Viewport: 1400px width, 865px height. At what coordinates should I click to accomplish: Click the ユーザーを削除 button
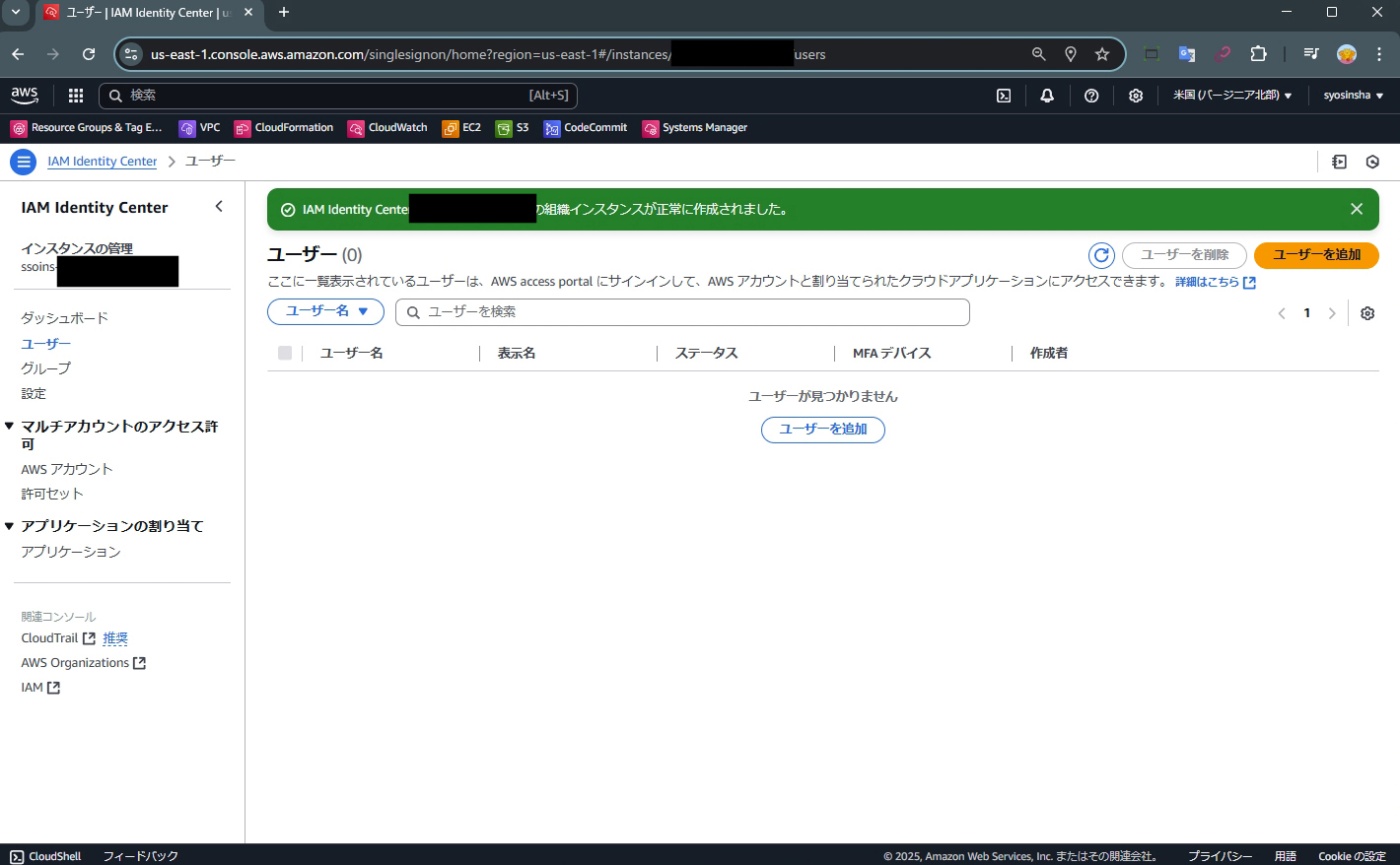(x=1184, y=255)
